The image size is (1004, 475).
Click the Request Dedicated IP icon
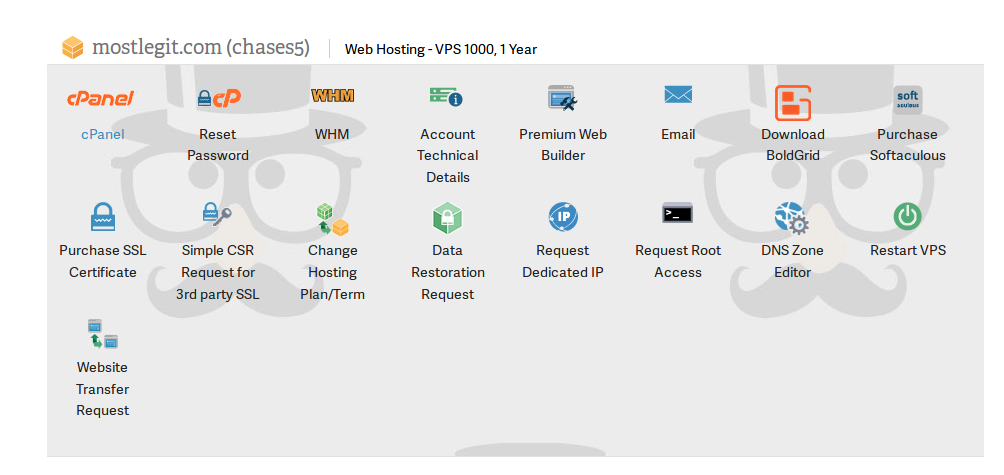563,216
